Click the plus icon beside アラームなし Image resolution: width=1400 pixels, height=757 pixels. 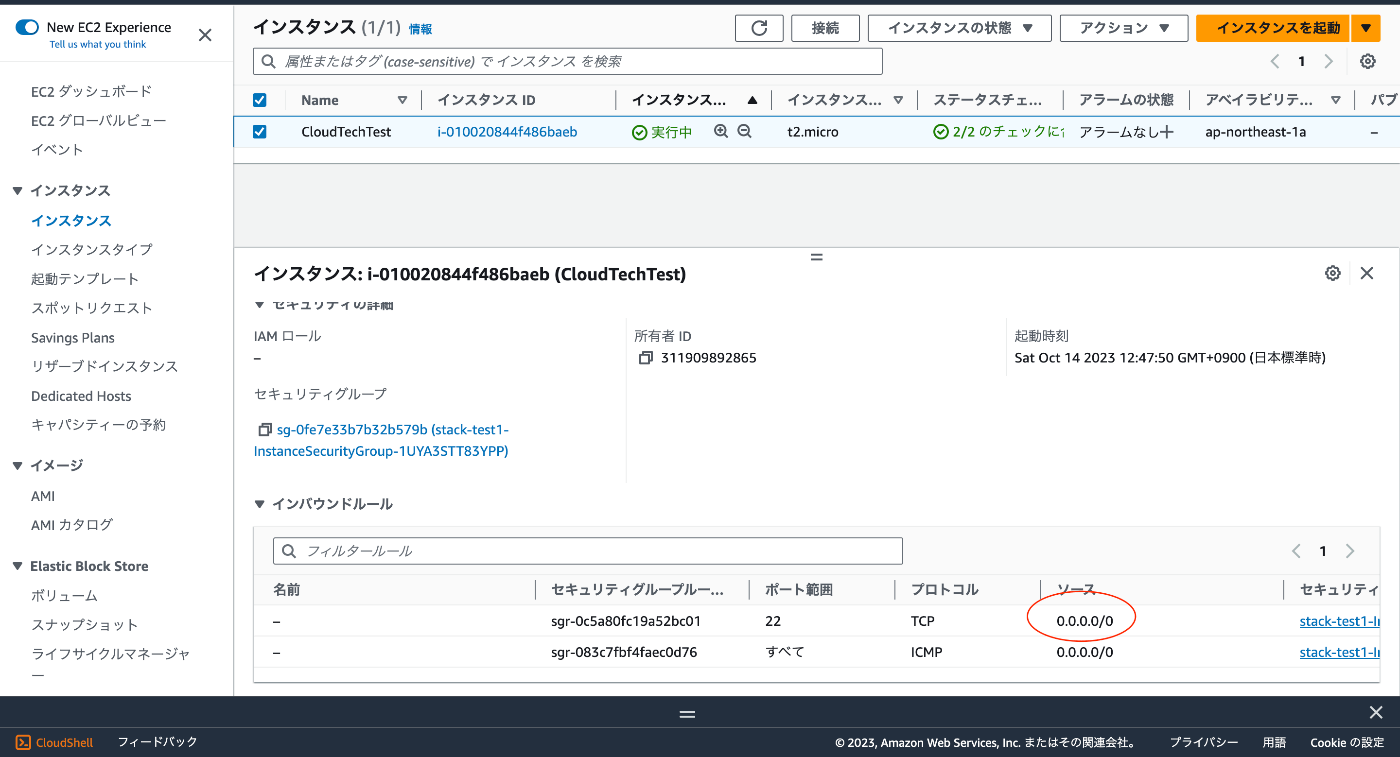click(x=1166, y=132)
